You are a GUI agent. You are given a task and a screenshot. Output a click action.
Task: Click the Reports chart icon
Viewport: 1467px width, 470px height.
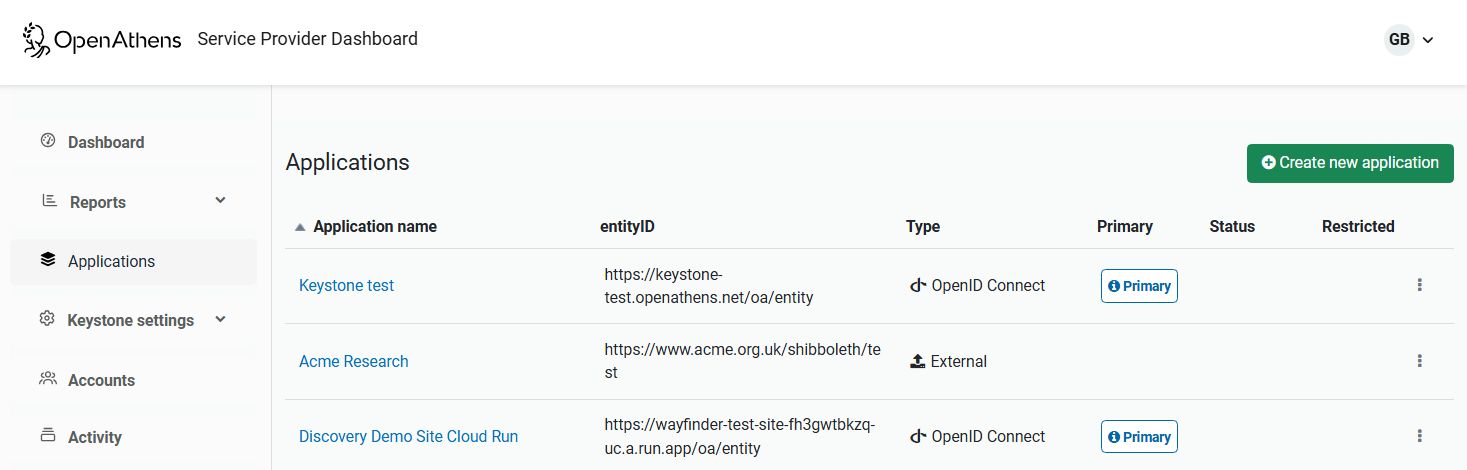point(49,201)
